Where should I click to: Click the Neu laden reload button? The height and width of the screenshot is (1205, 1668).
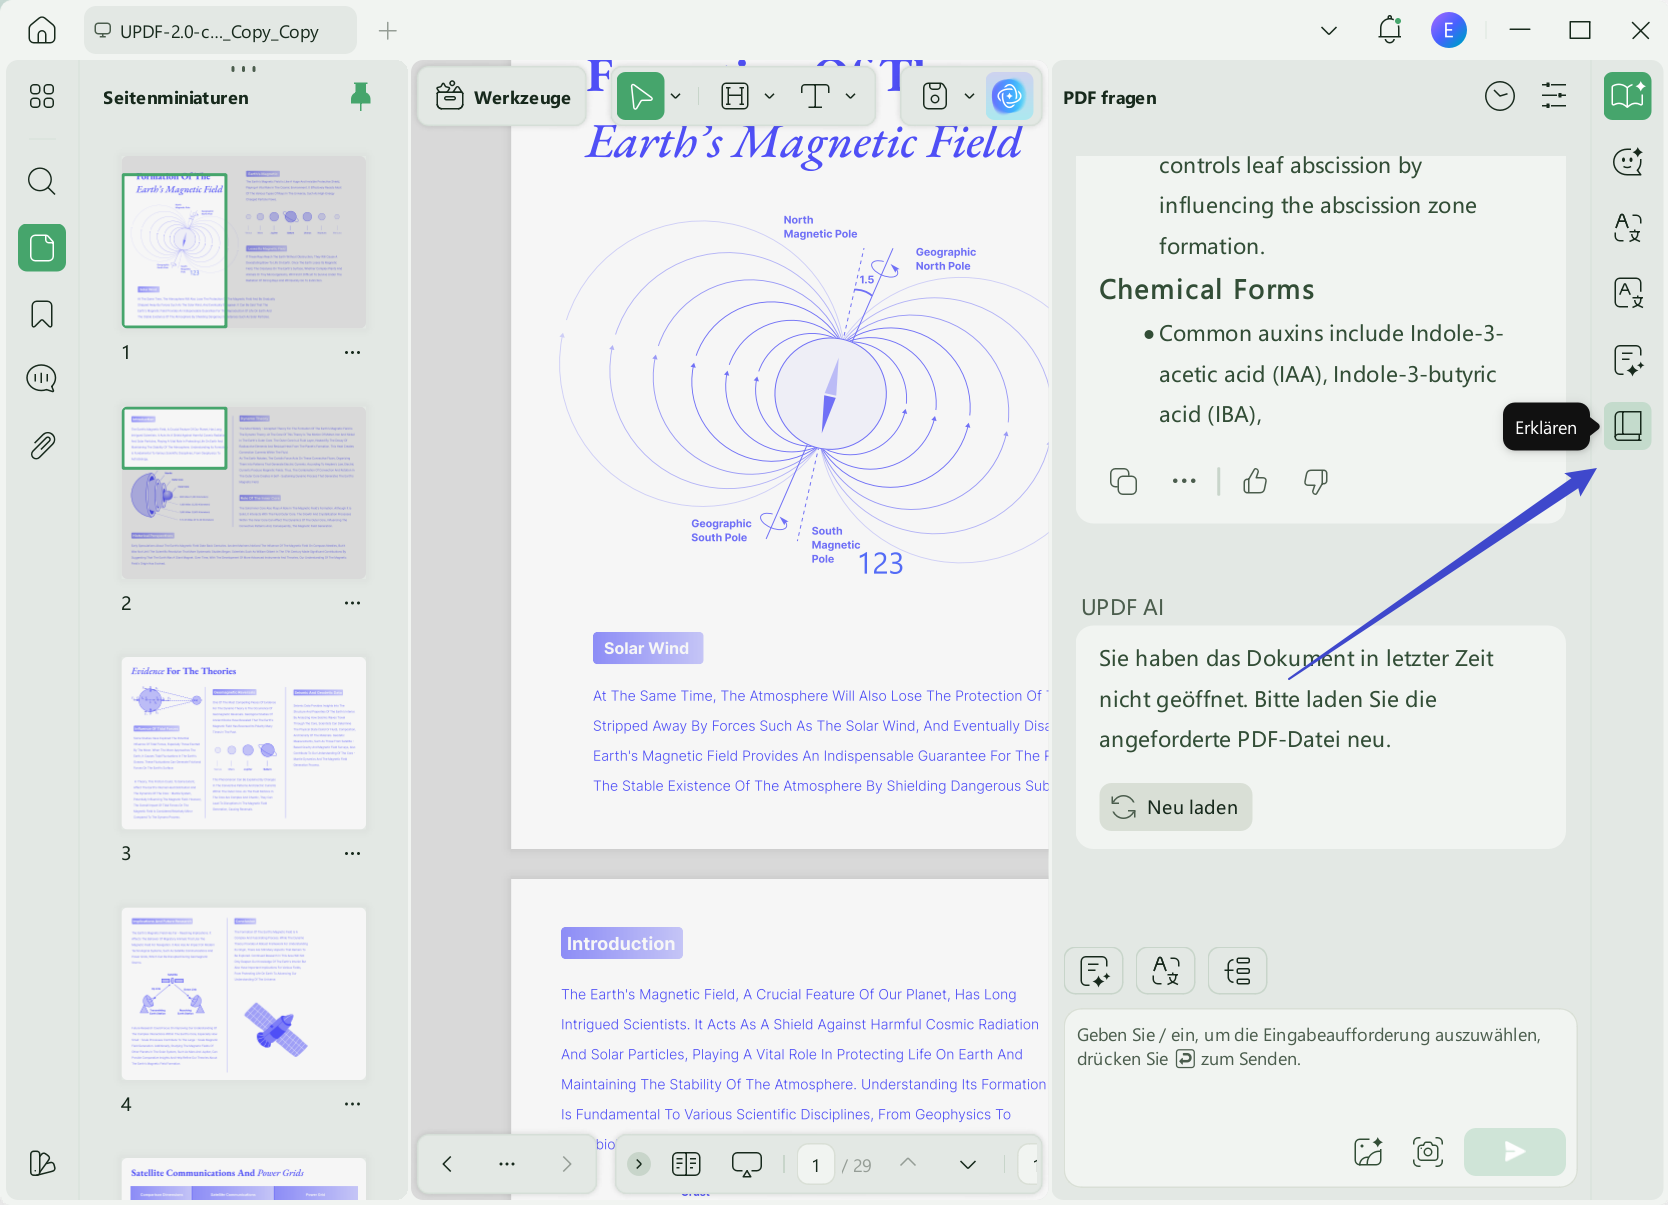[1175, 807]
